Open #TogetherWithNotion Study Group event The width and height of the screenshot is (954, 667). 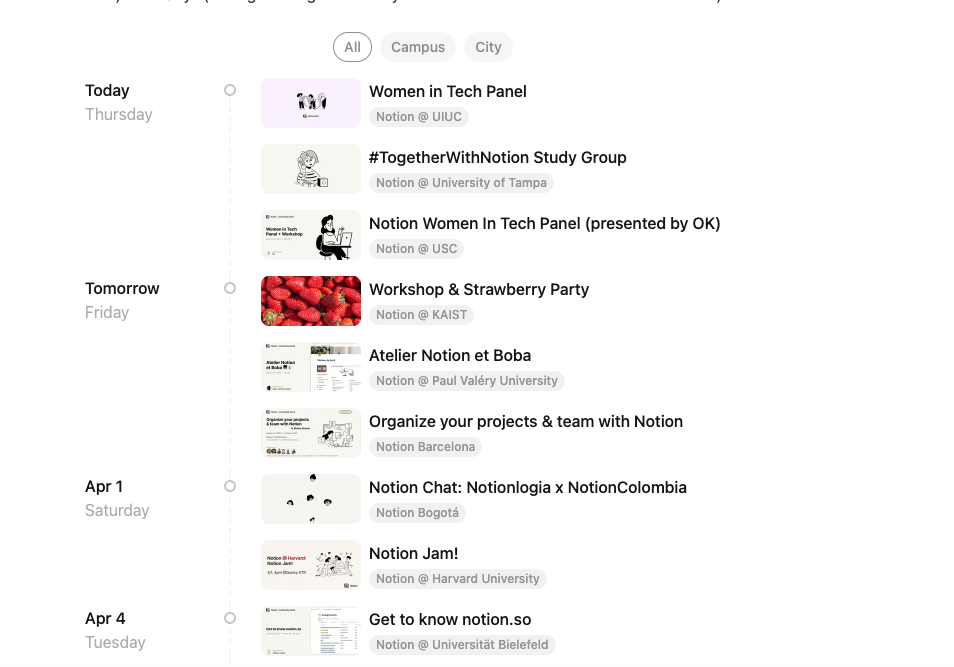[x=498, y=158]
